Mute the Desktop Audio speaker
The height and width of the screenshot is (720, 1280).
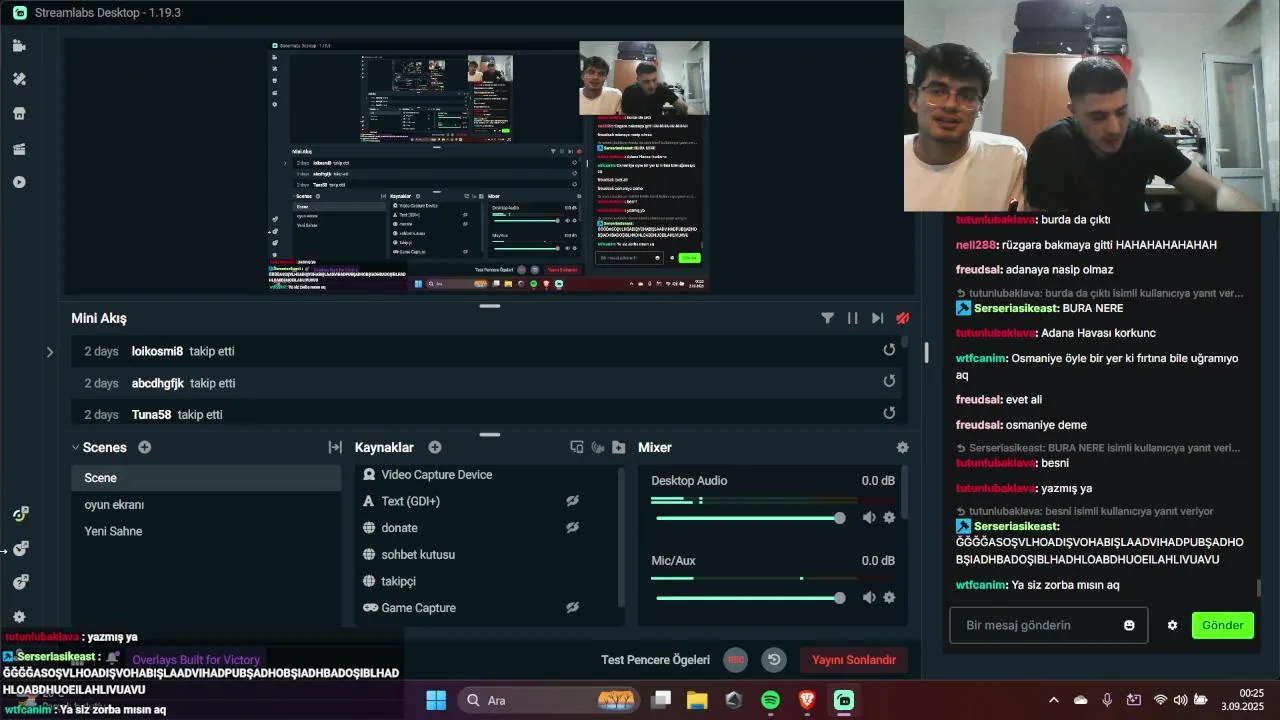point(869,517)
